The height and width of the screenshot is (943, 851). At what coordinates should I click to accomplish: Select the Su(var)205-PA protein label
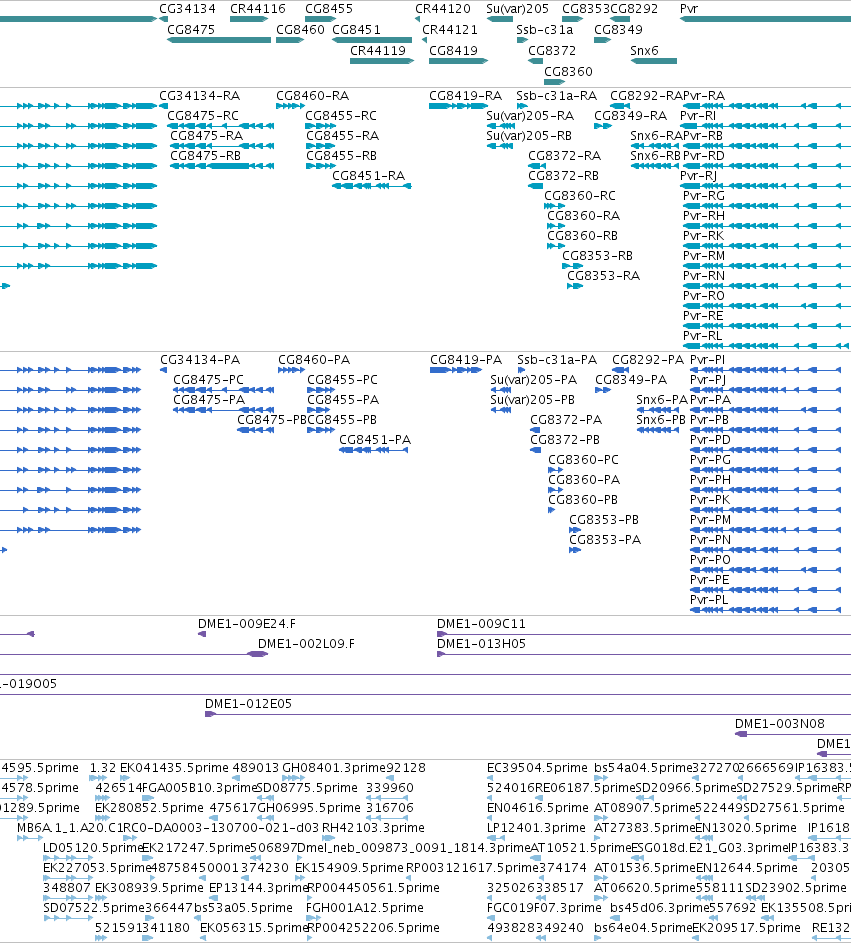click(533, 380)
